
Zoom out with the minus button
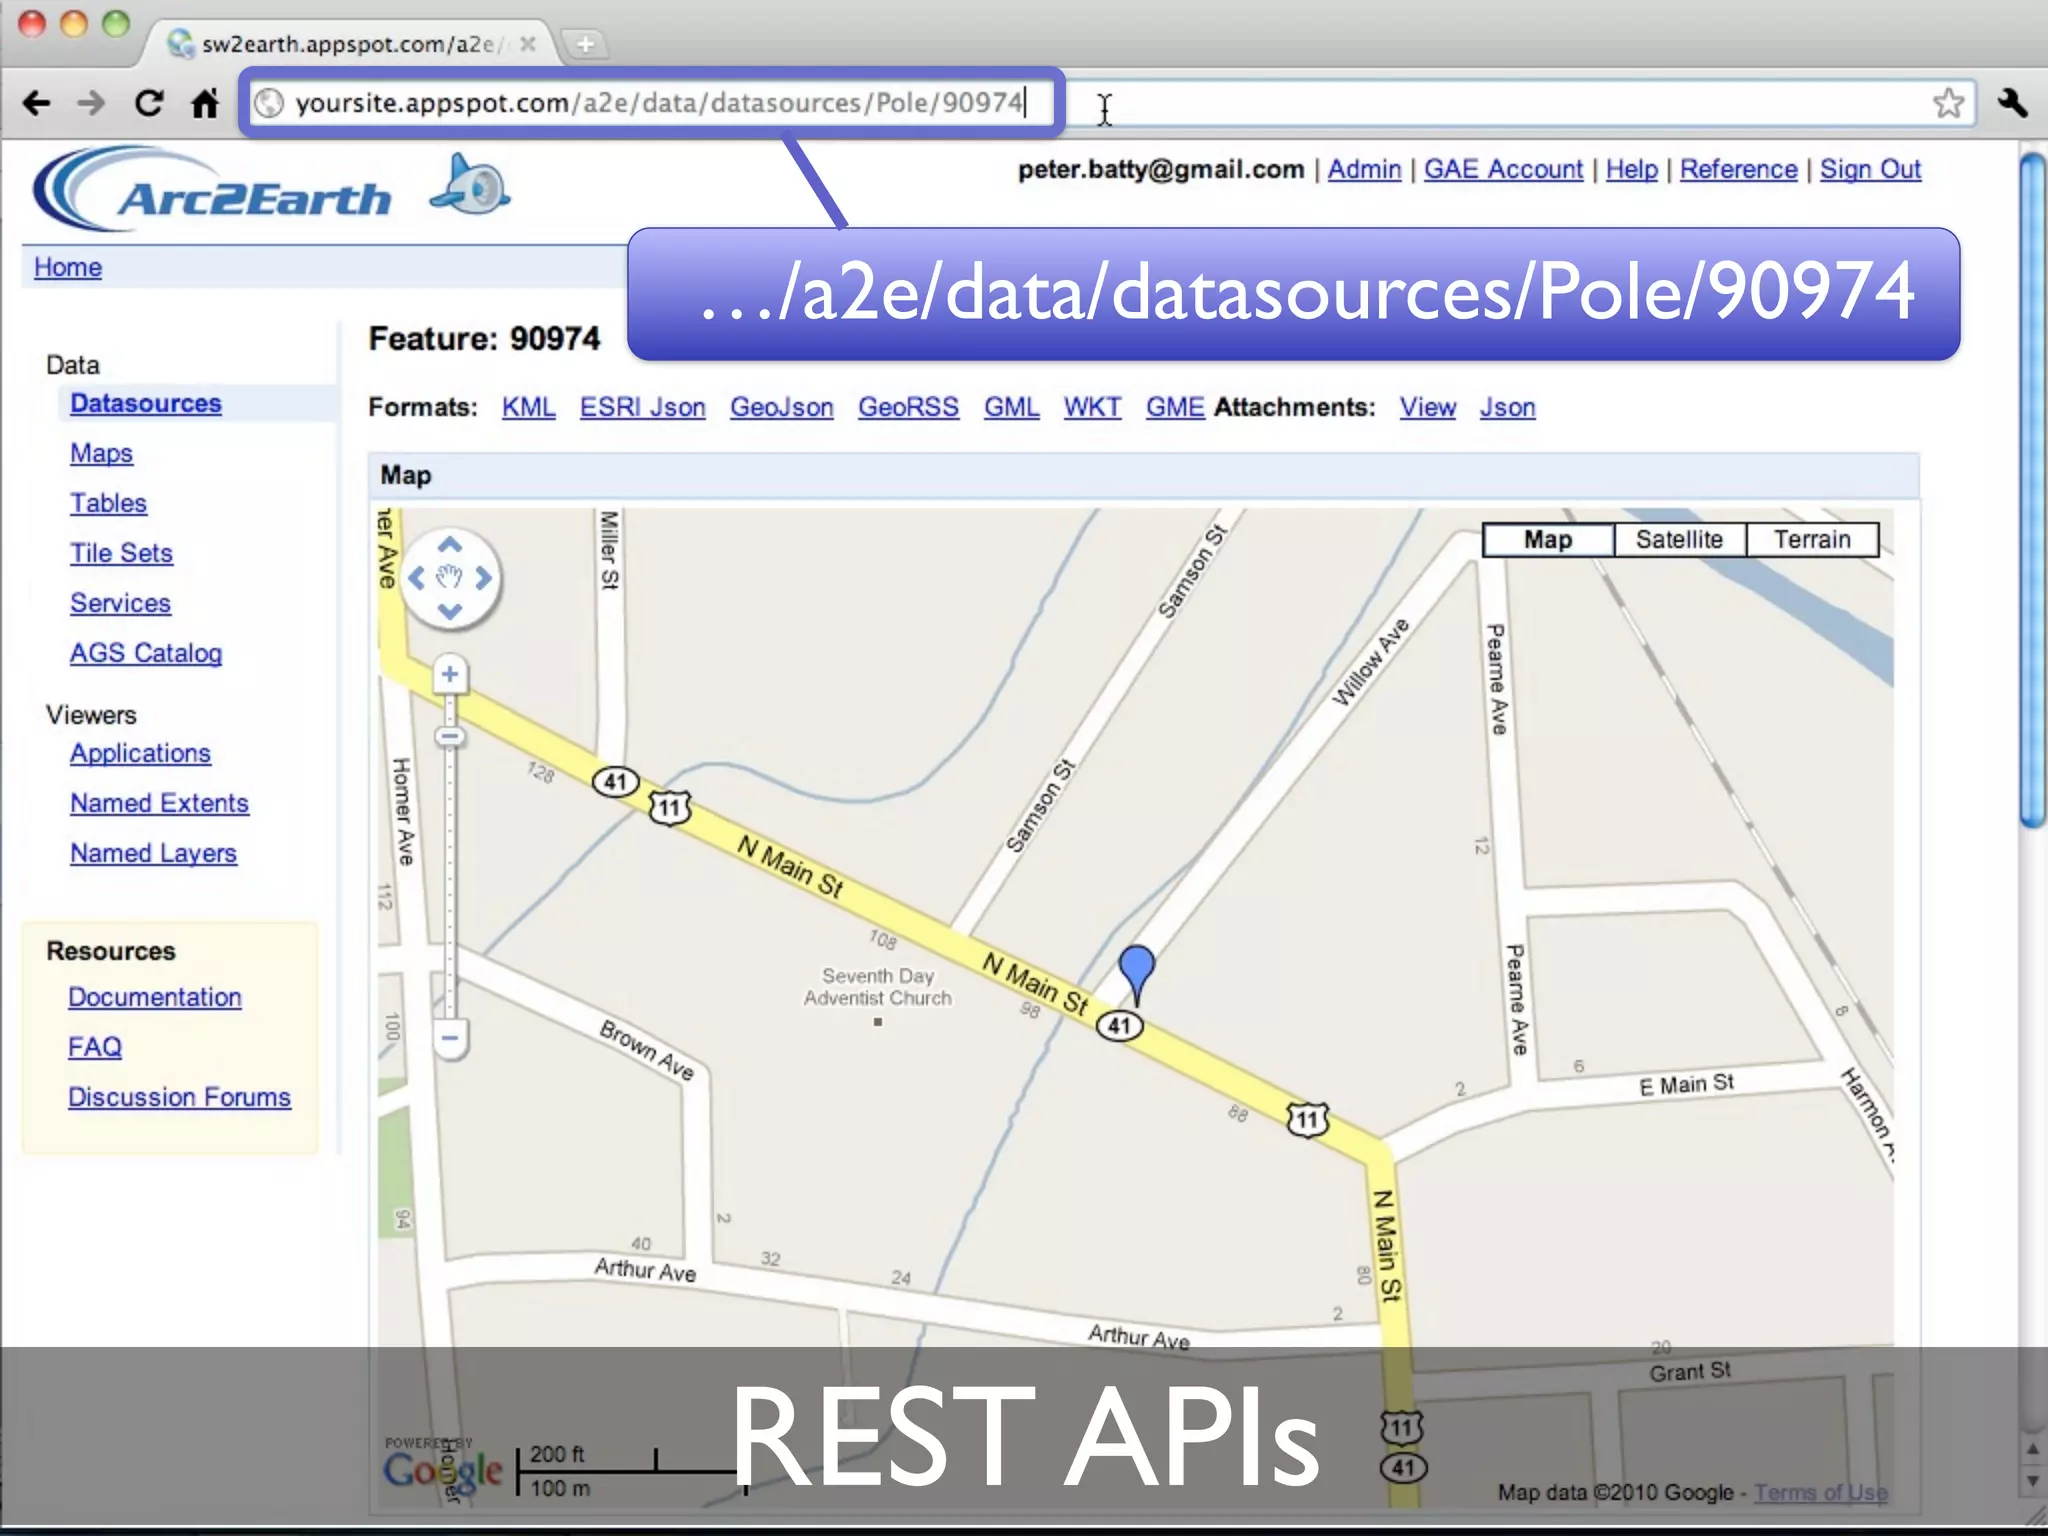450,1037
